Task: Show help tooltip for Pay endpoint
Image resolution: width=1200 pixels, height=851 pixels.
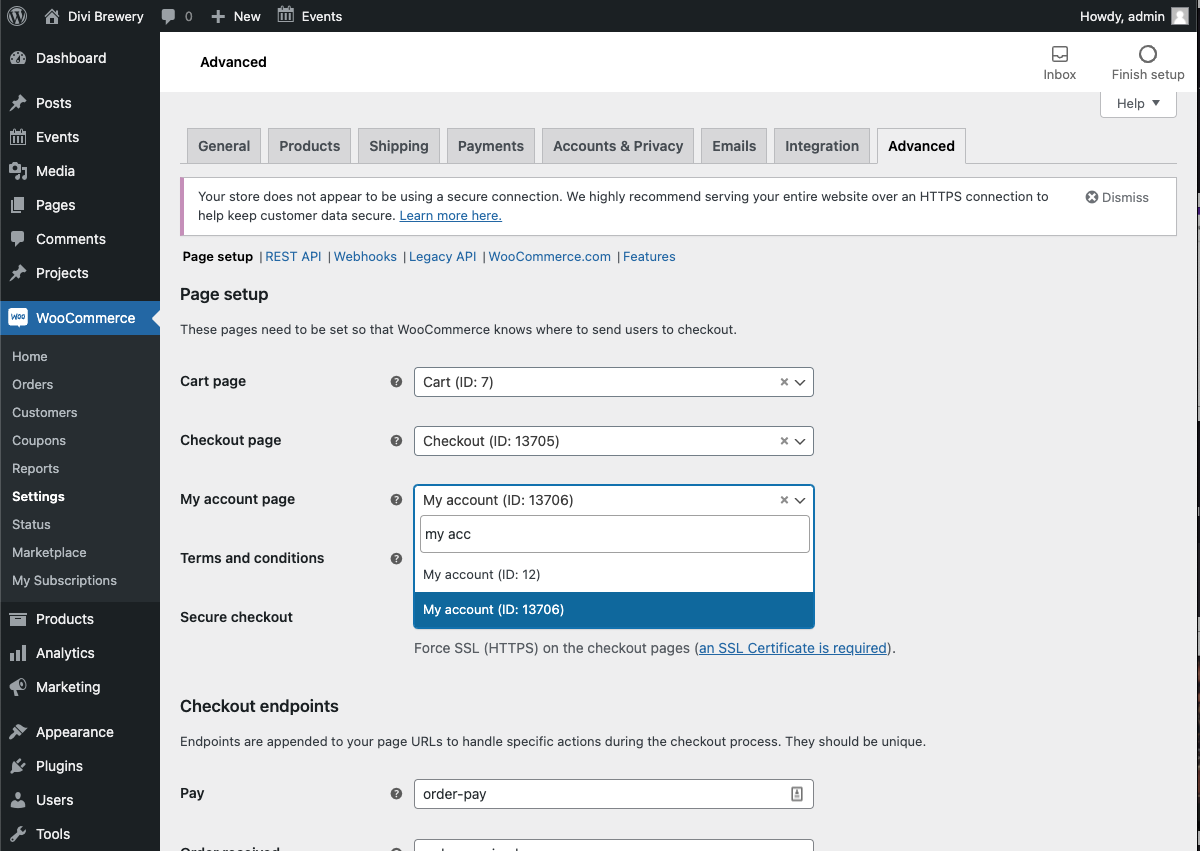Action: 396,794
